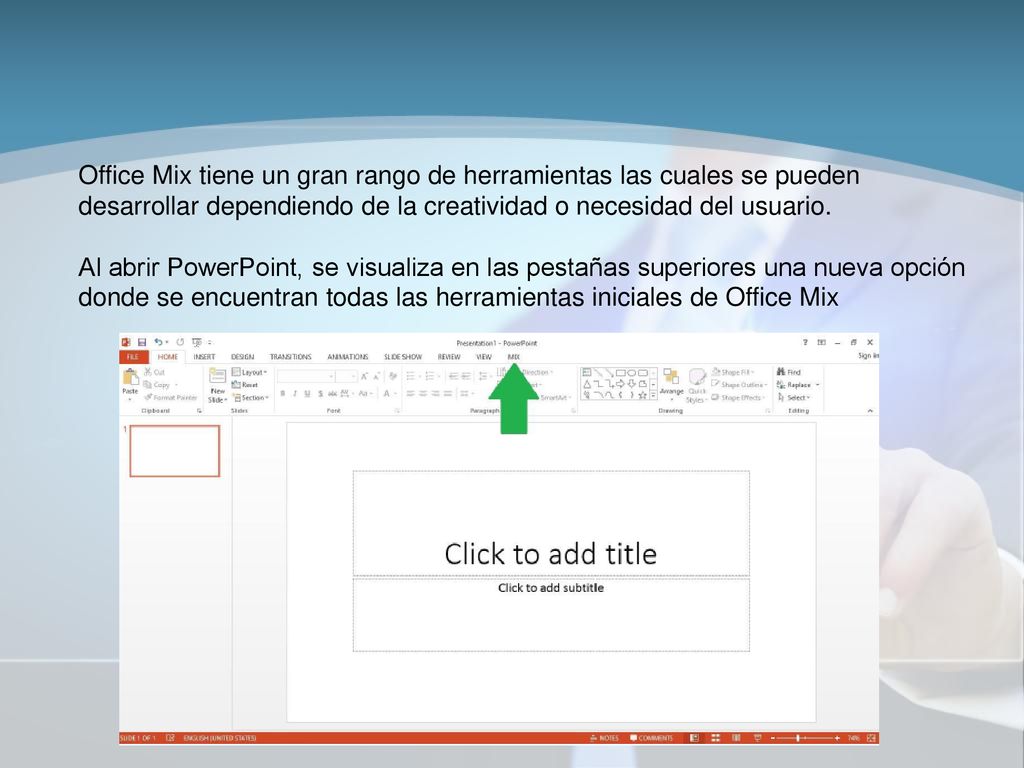Click Reset slide button
This screenshot has width=1024, height=768.
[245, 385]
